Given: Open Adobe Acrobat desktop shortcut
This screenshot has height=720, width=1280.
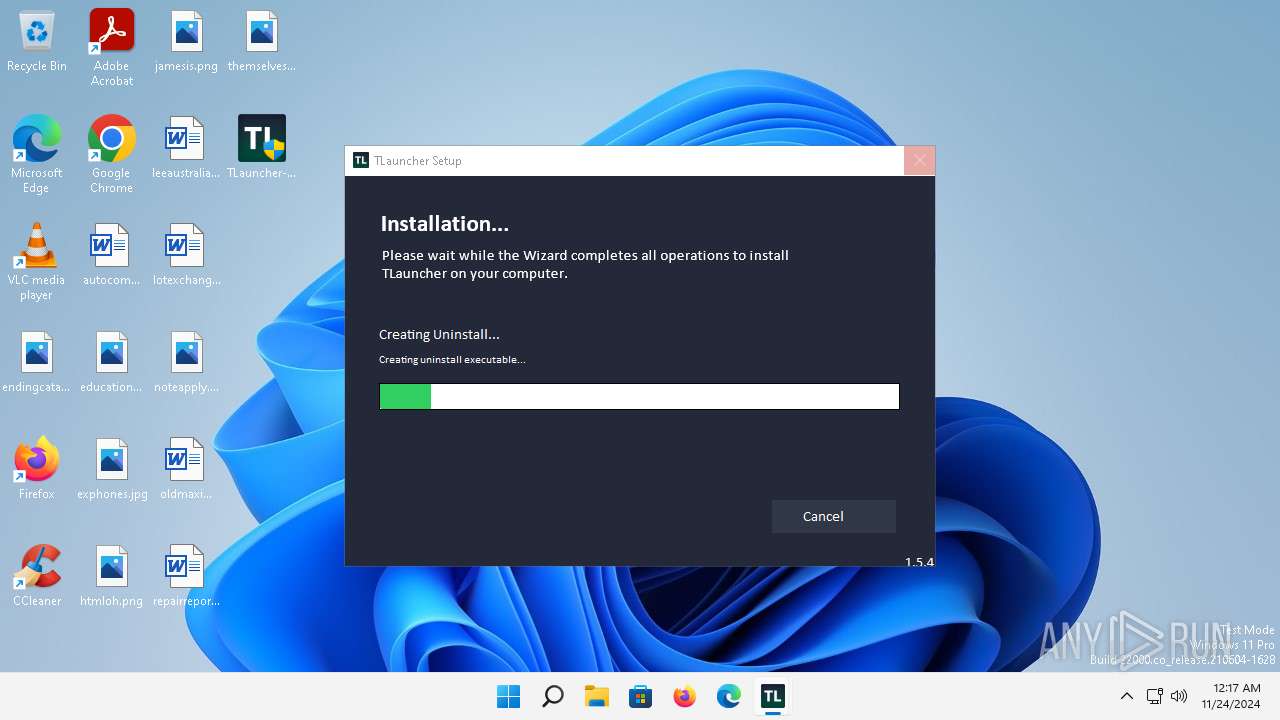Looking at the screenshot, I should [112, 47].
